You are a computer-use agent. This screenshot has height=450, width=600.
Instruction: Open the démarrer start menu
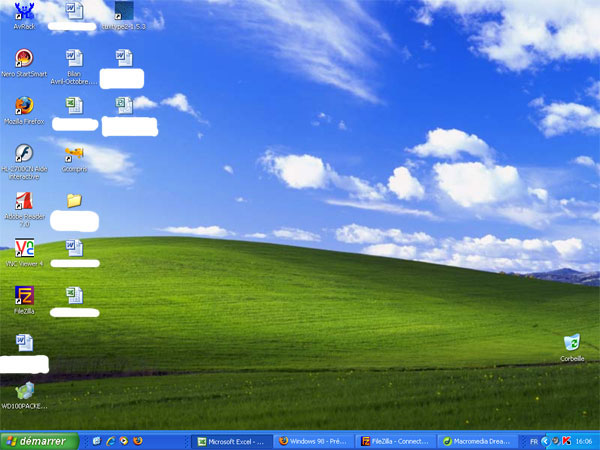39,441
